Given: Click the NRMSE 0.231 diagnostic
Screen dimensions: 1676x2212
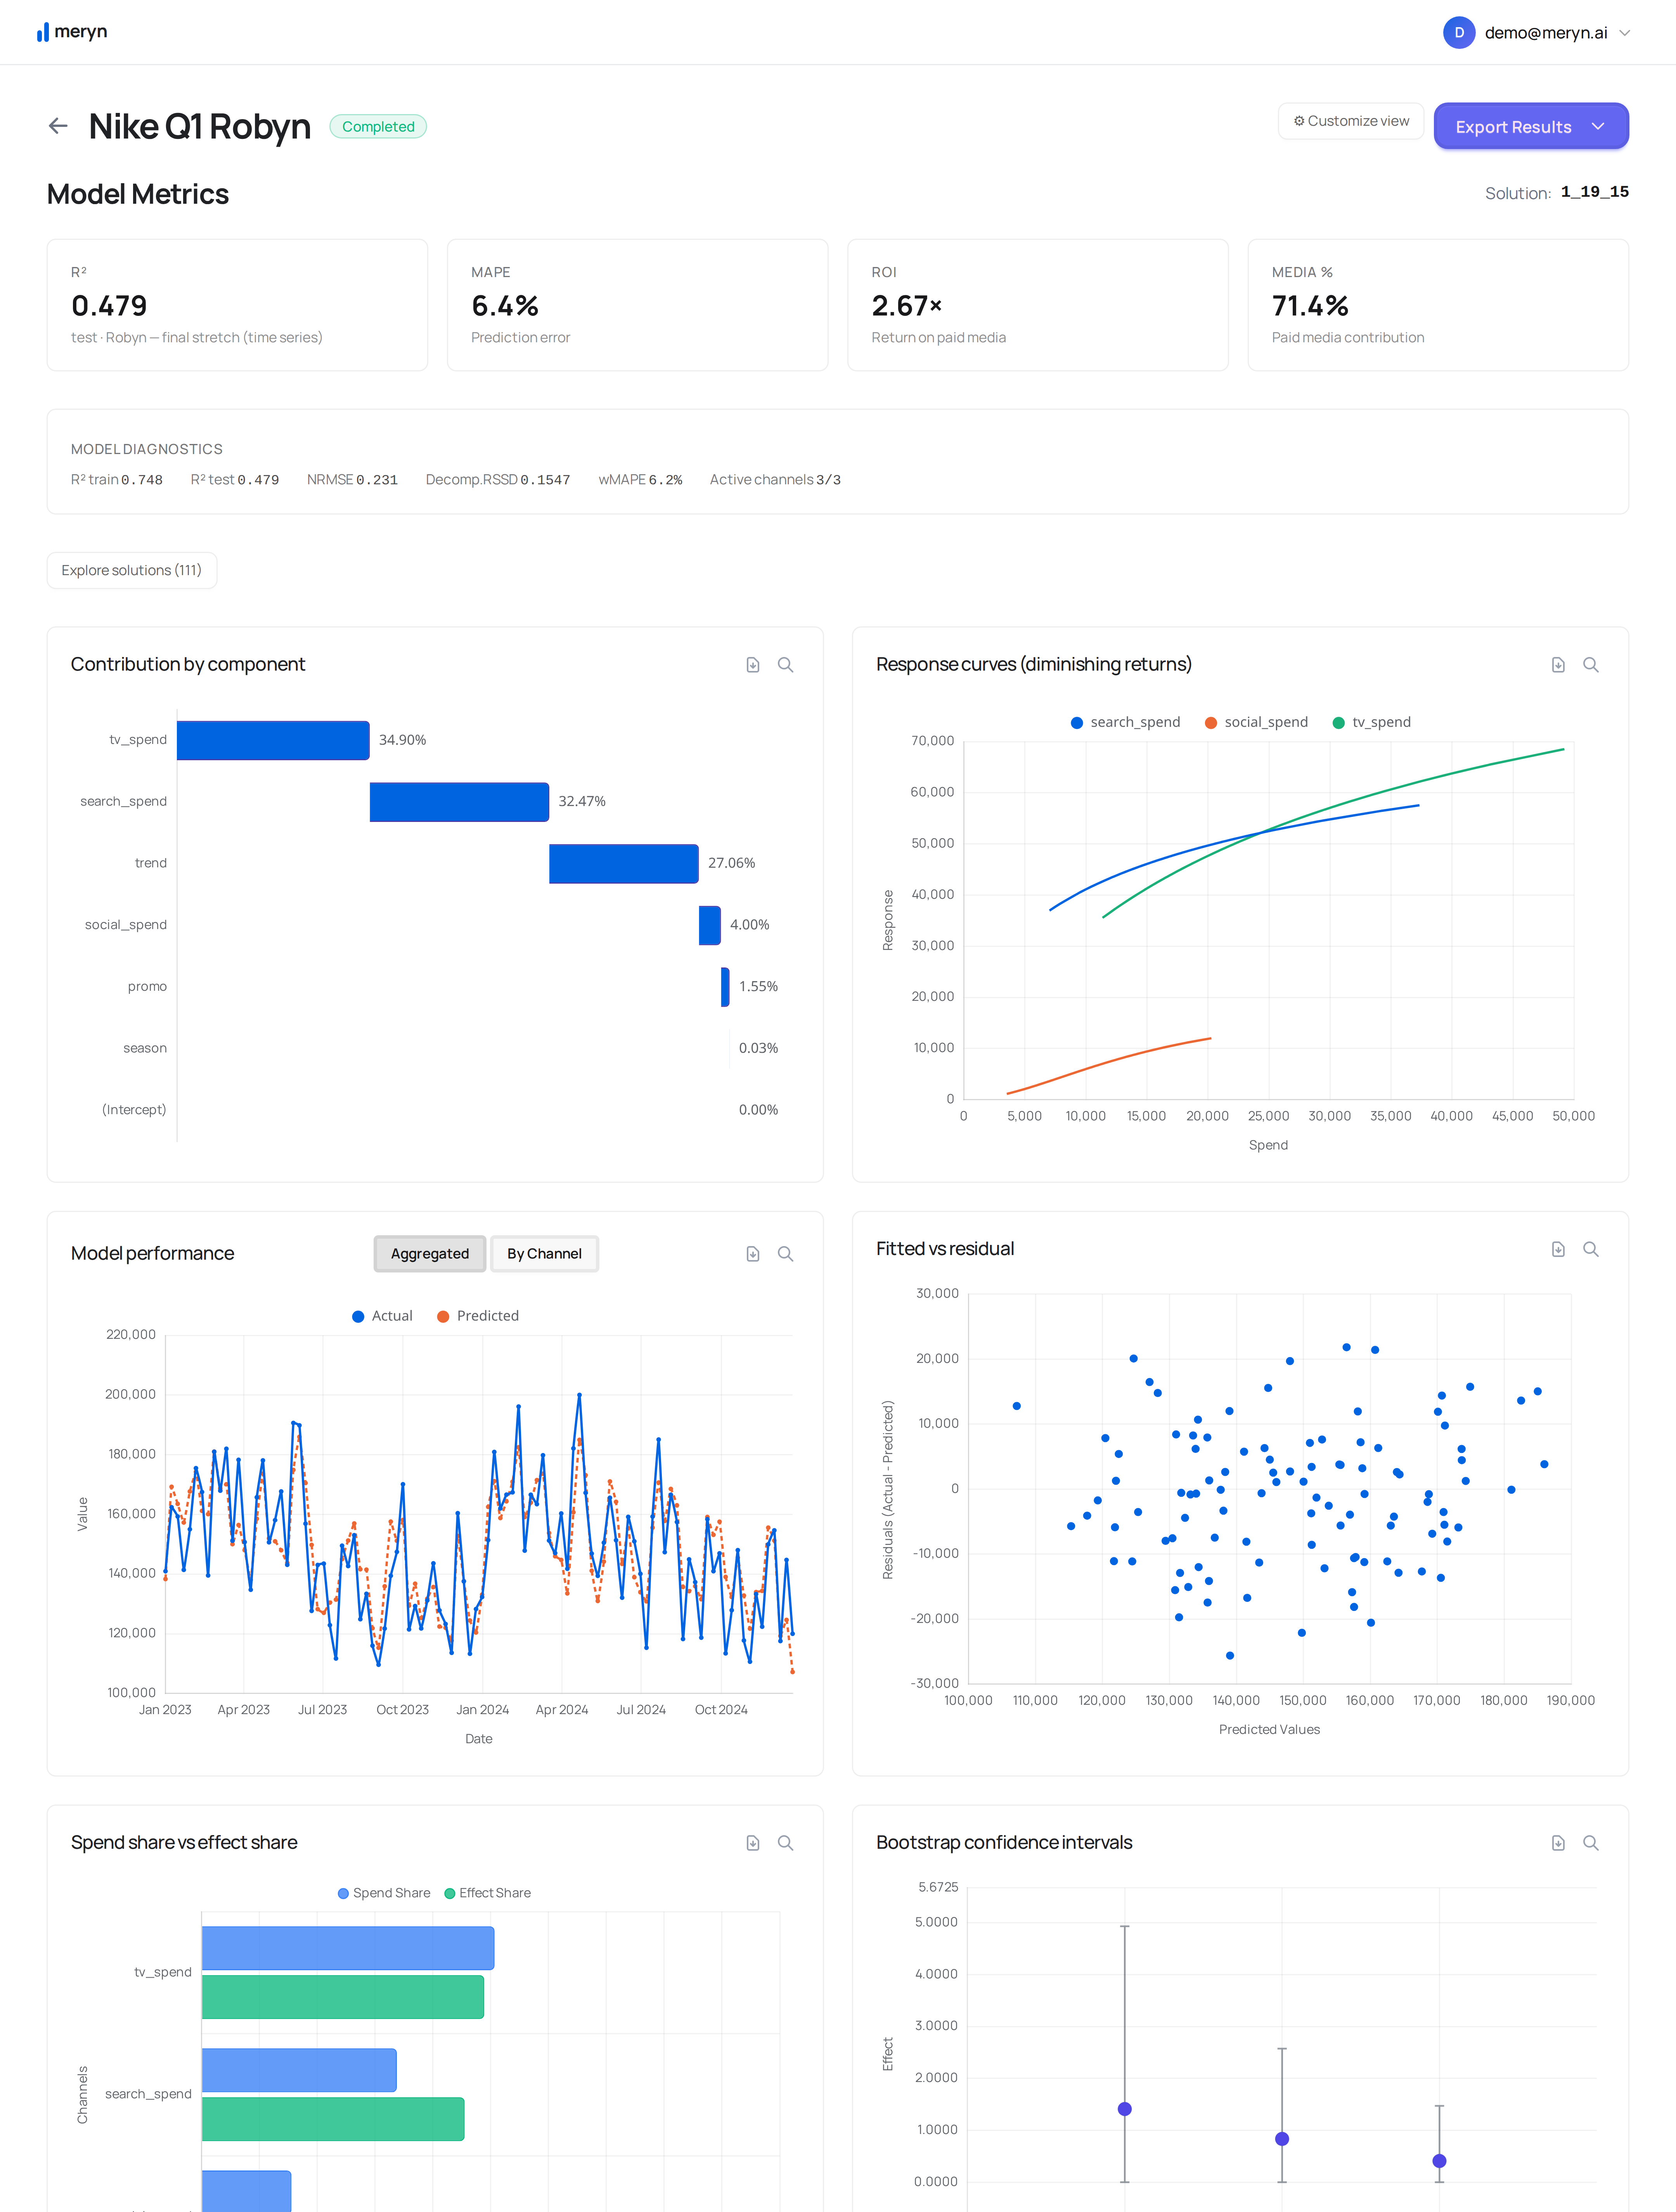Looking at the screenshot, I should [352, 480].
